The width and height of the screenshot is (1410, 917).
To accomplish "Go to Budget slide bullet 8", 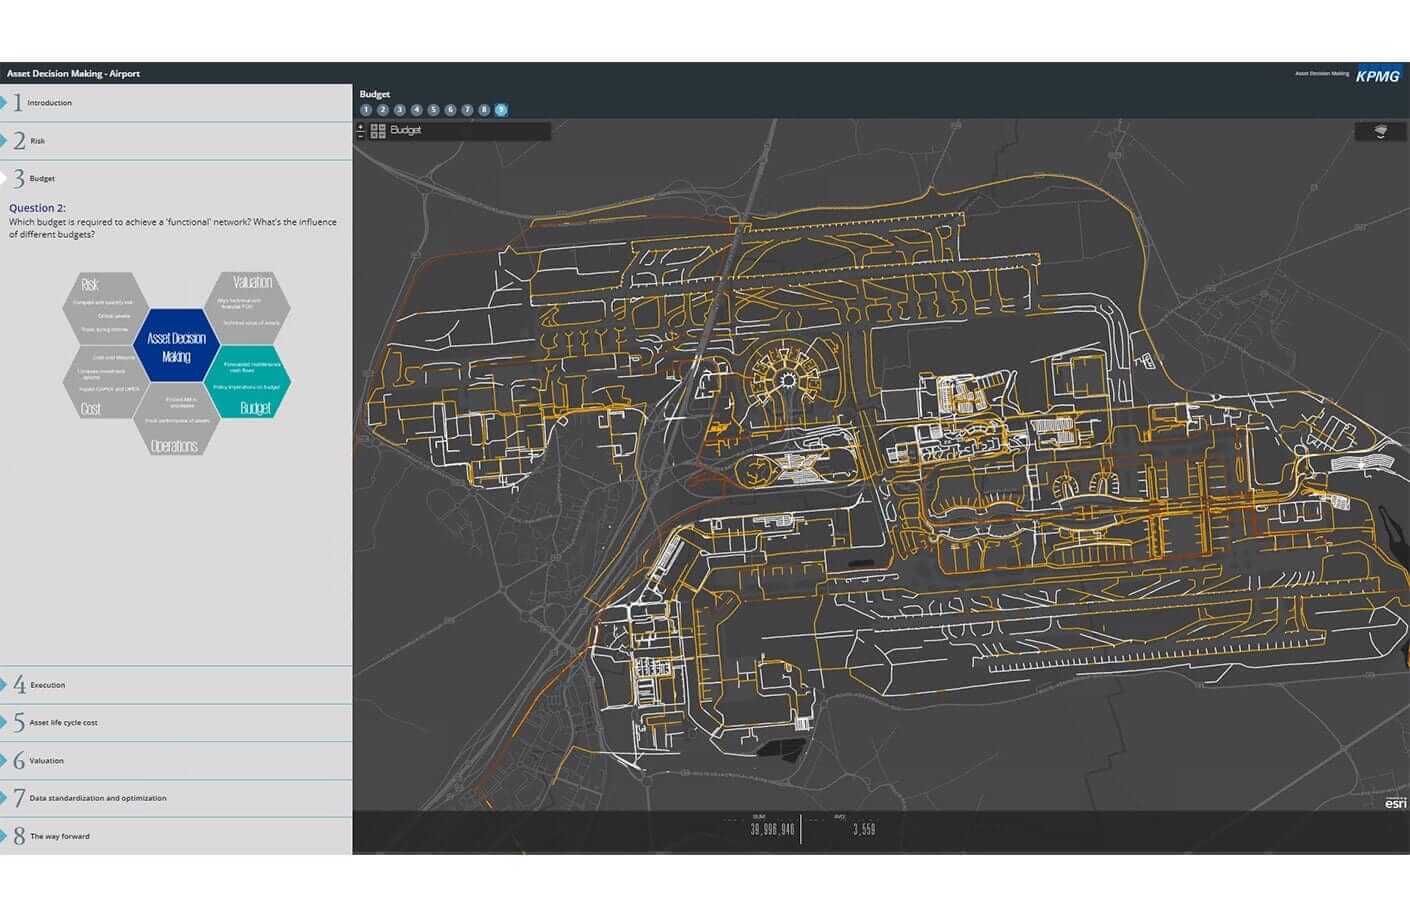I will coord(484,110).
